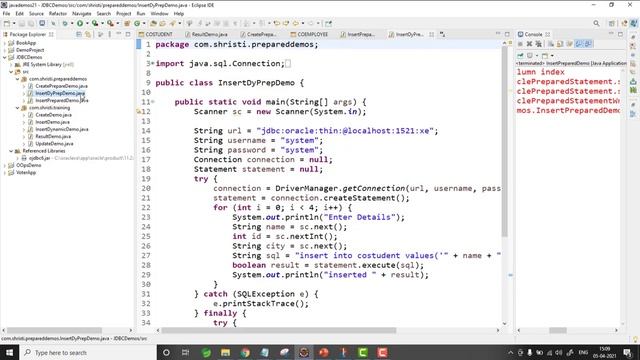Expand the BookApp project
Screen dimensions: 640x360
click(4, 43)
